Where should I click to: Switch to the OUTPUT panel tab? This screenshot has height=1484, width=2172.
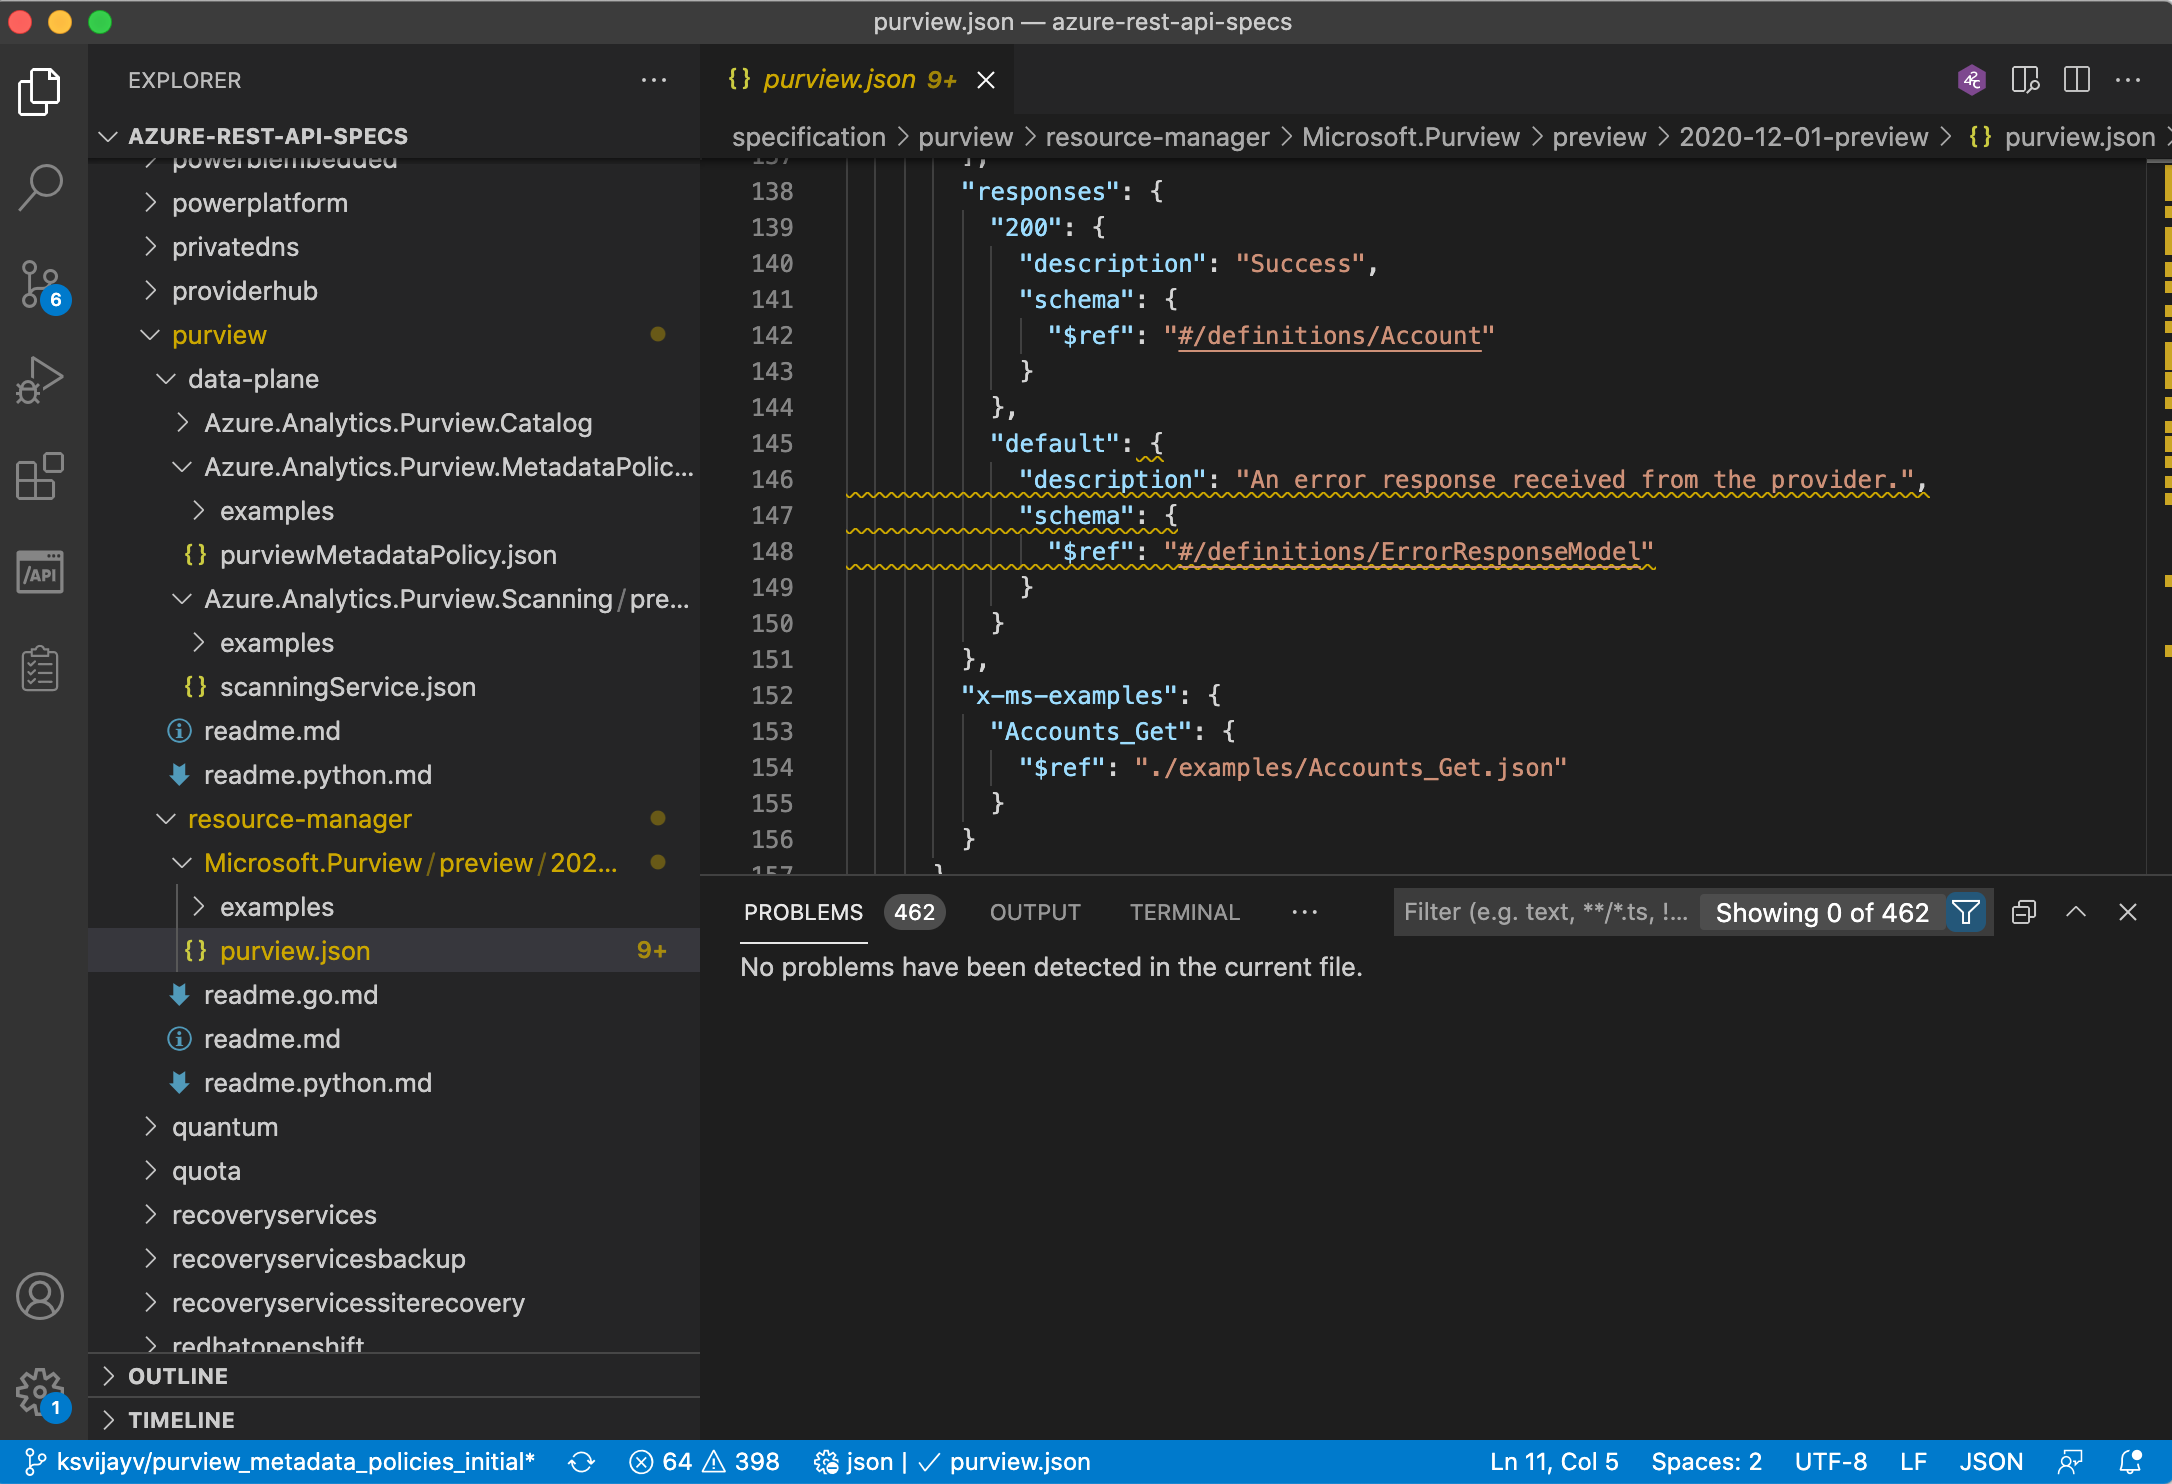(1035, 912)
